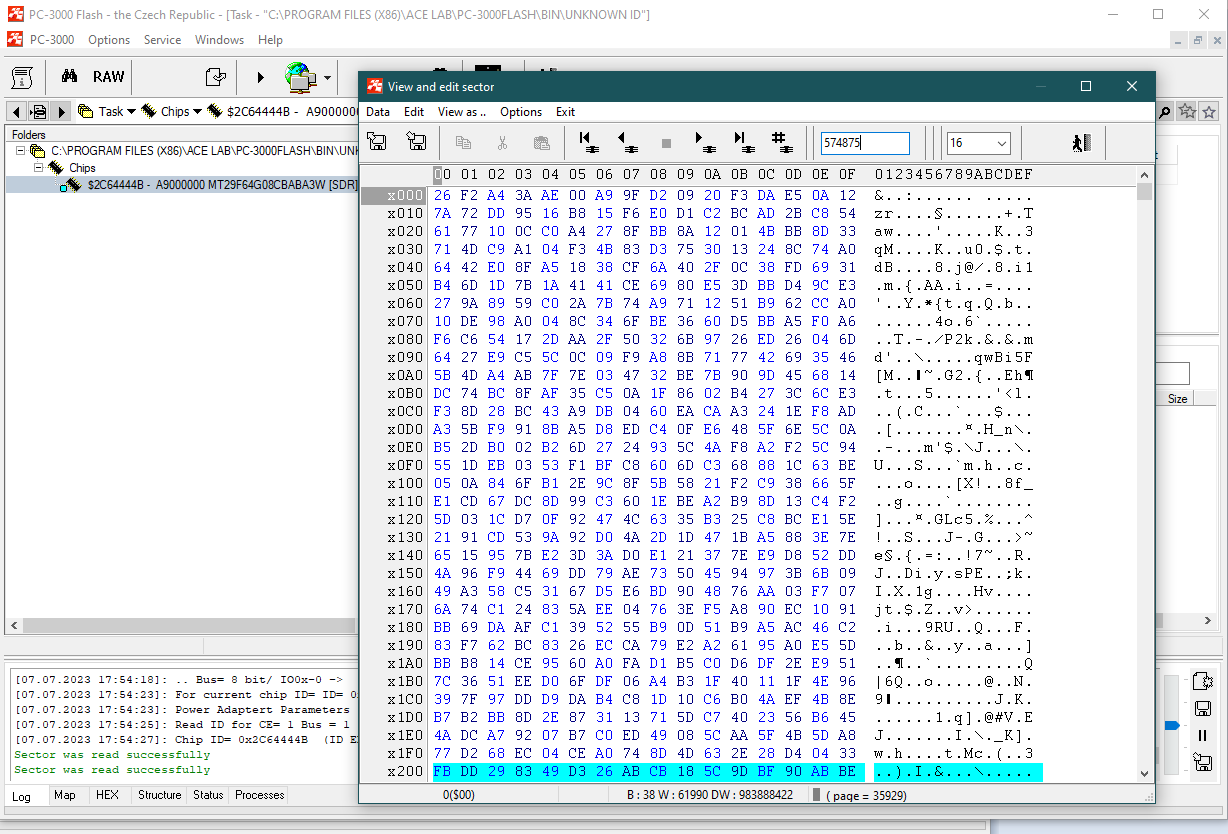Collapse the C:\PROGRAM FILES root folder node
Image resolution: width=1228 pixels, height=834 pixels.
(x=21, y=151)
